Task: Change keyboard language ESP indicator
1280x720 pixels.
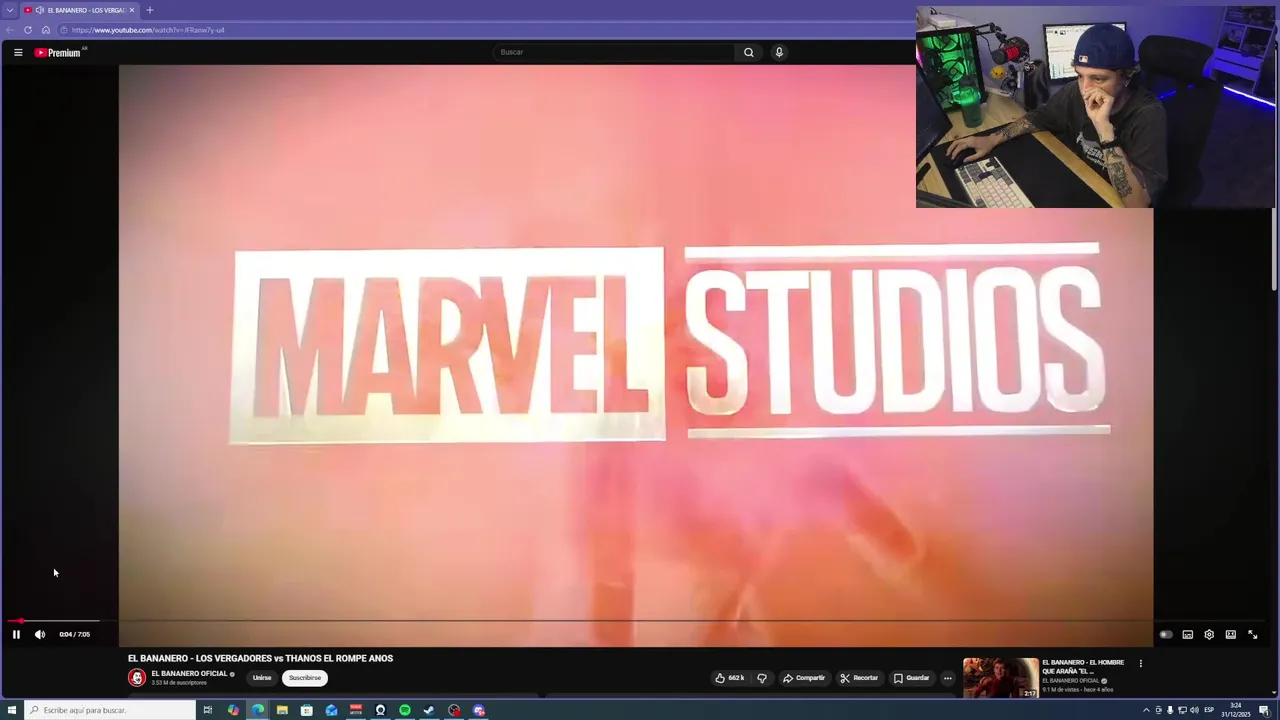Action: click(x=1209, y=710)
